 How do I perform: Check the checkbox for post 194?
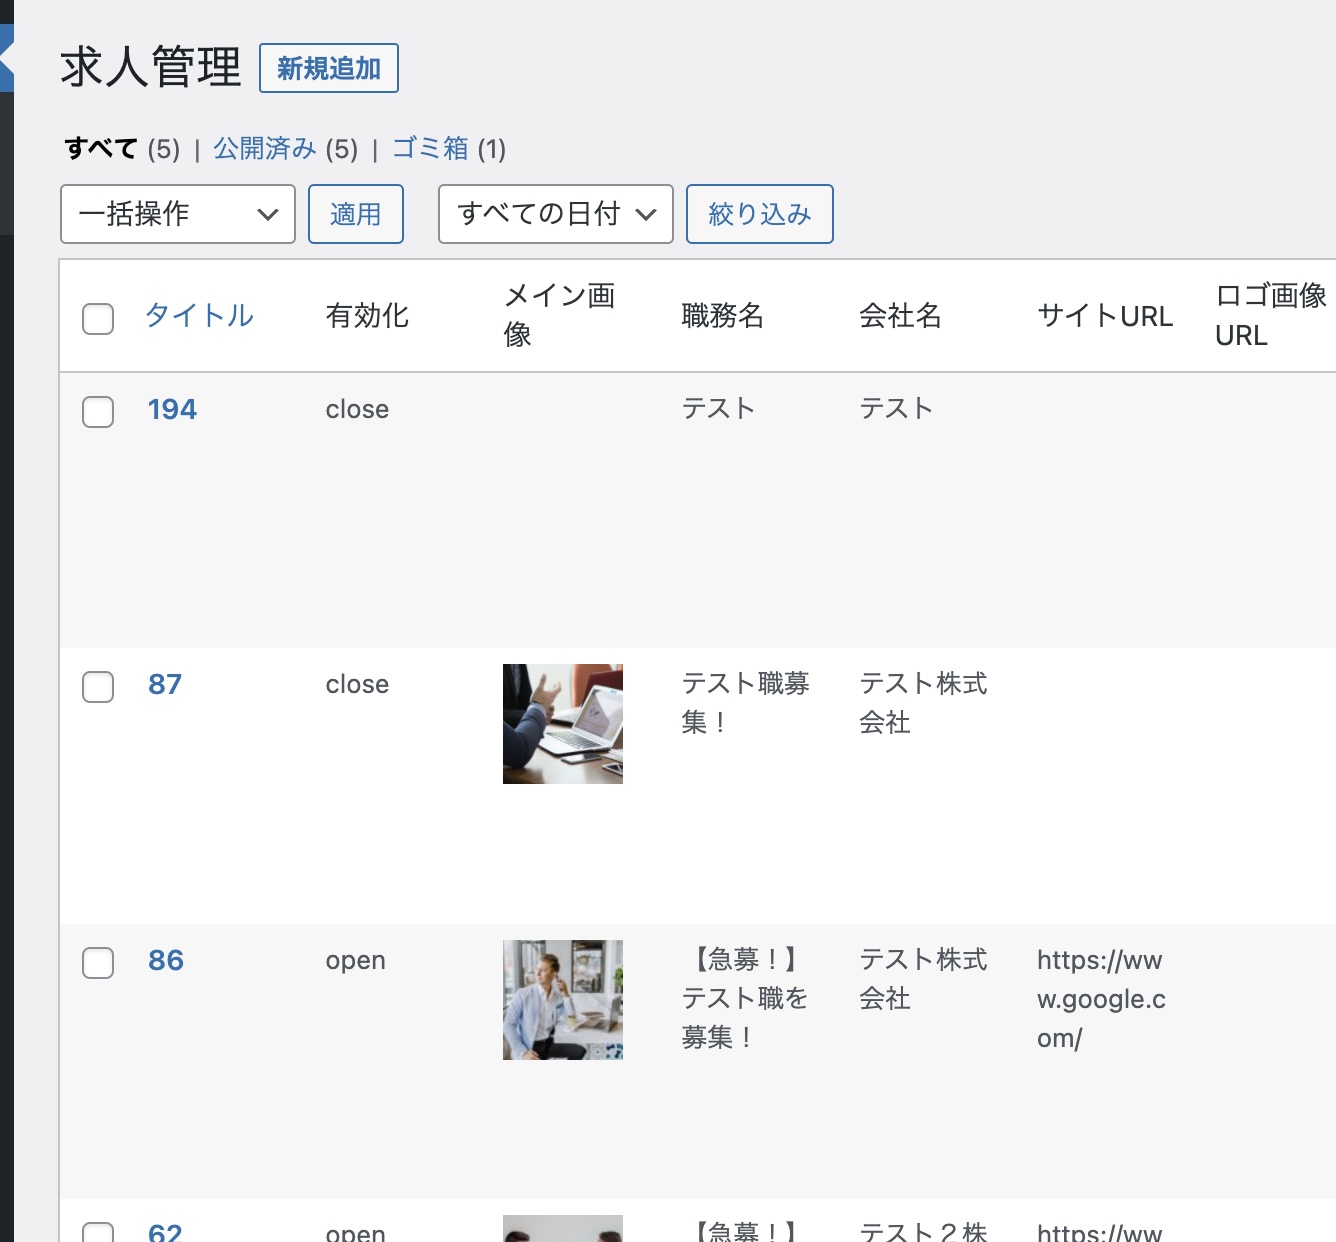click(x=98, y=411)
